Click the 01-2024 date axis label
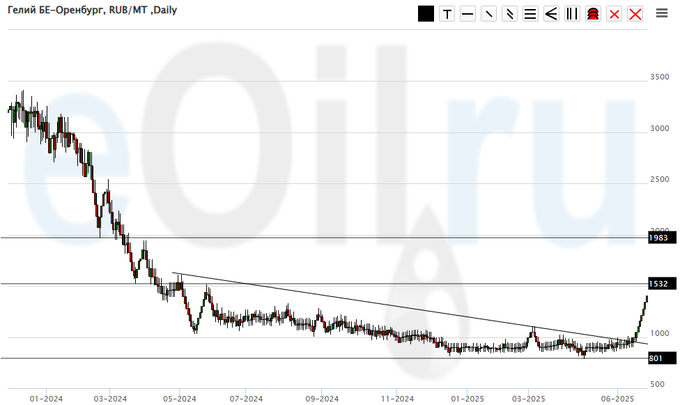Image resolution: width=680 pixels, height=405 pixels. 47,396
